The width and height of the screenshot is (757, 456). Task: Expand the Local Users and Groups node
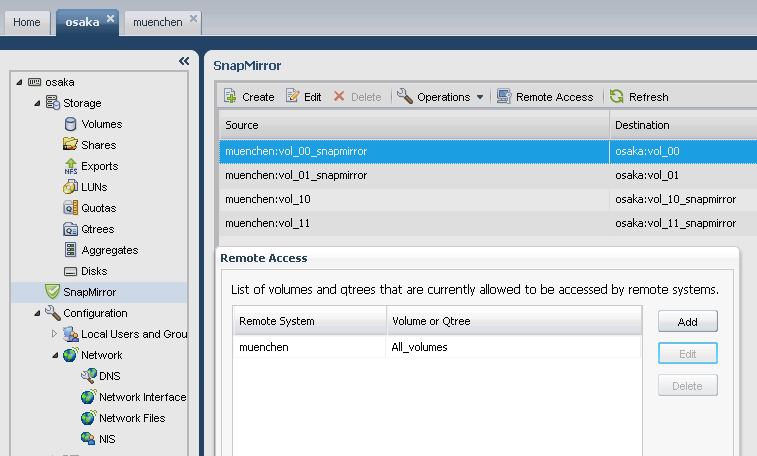coord(54,334)
